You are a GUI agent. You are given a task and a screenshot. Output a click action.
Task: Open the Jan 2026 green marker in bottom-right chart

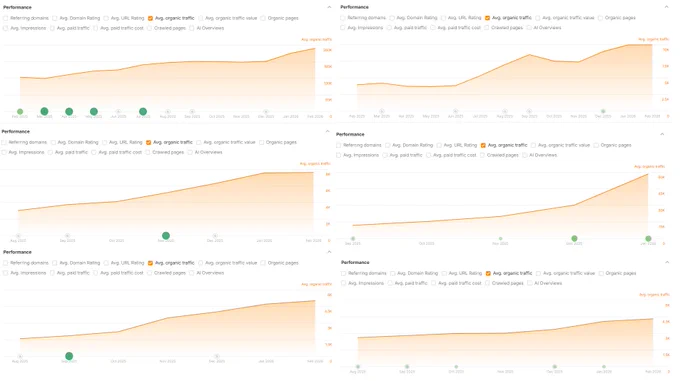604,367
